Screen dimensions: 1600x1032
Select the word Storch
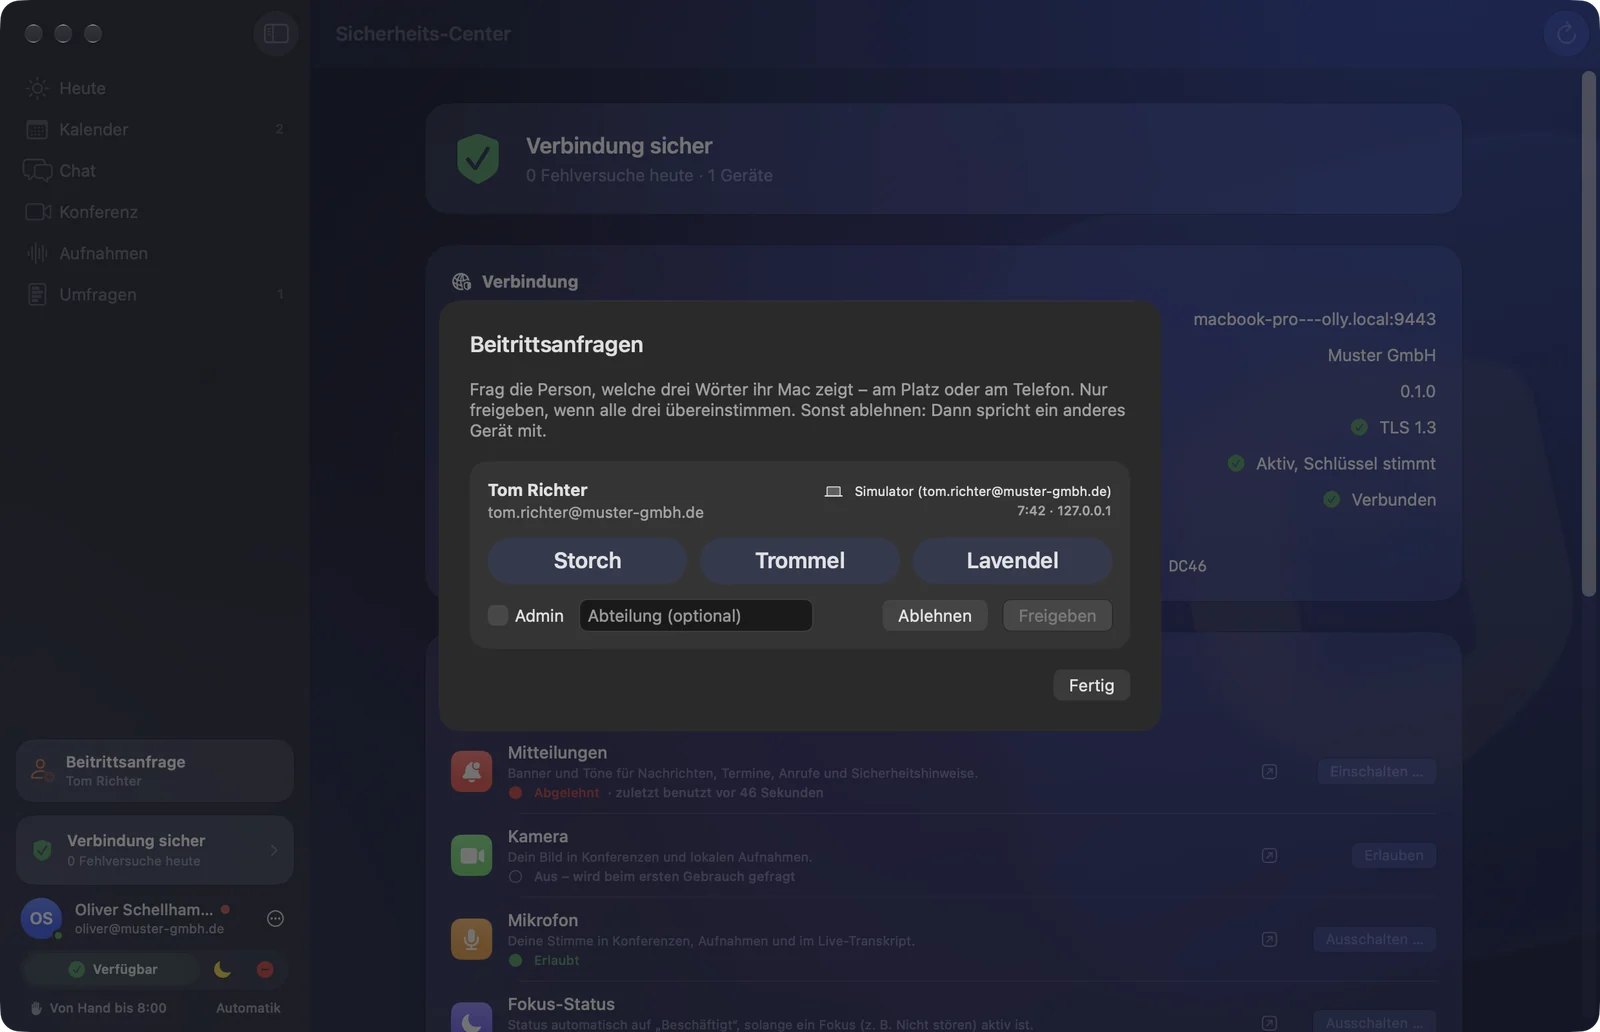[587, 561]
